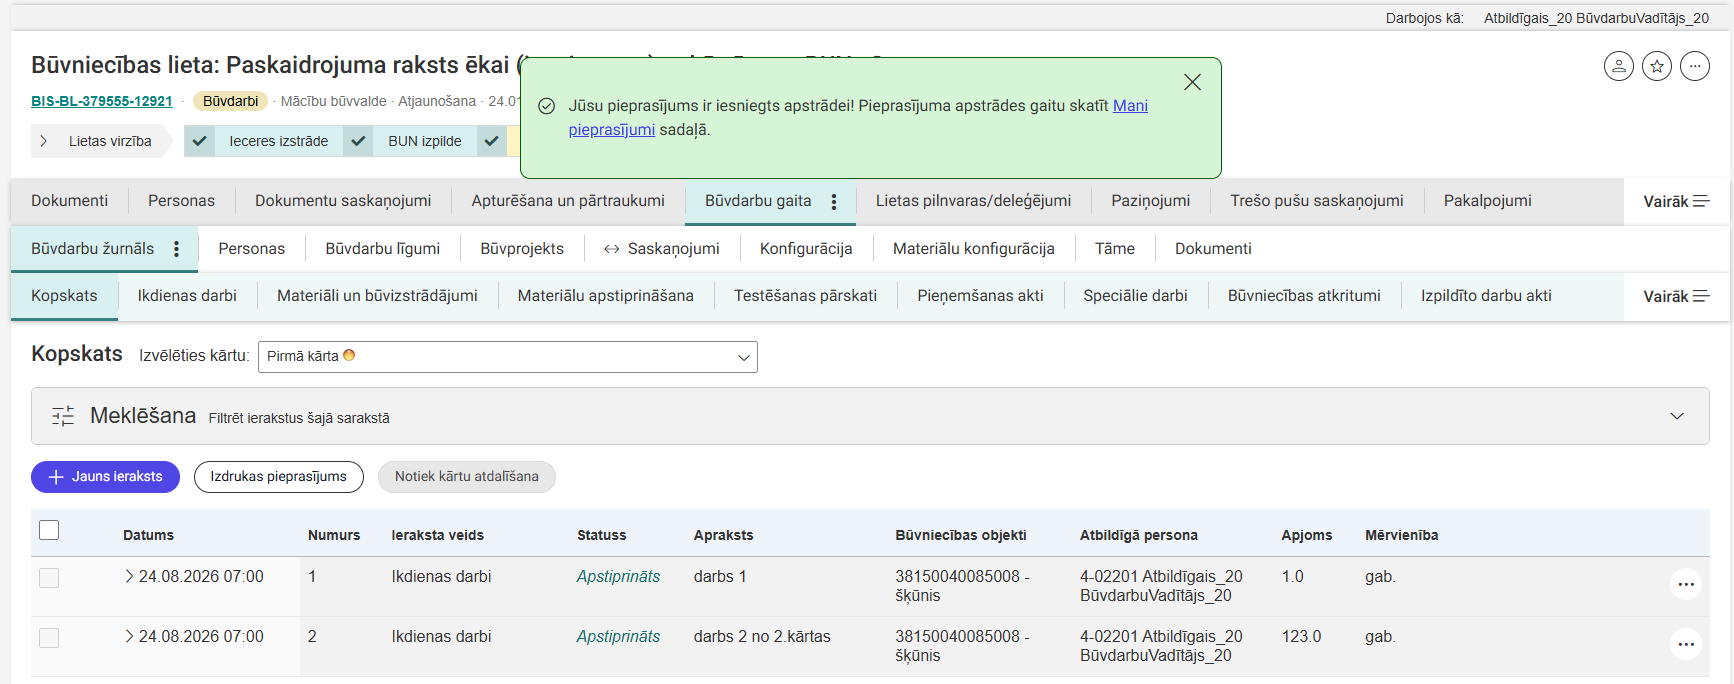
Task: Open the Personas main tab
Action: (181, 201)
